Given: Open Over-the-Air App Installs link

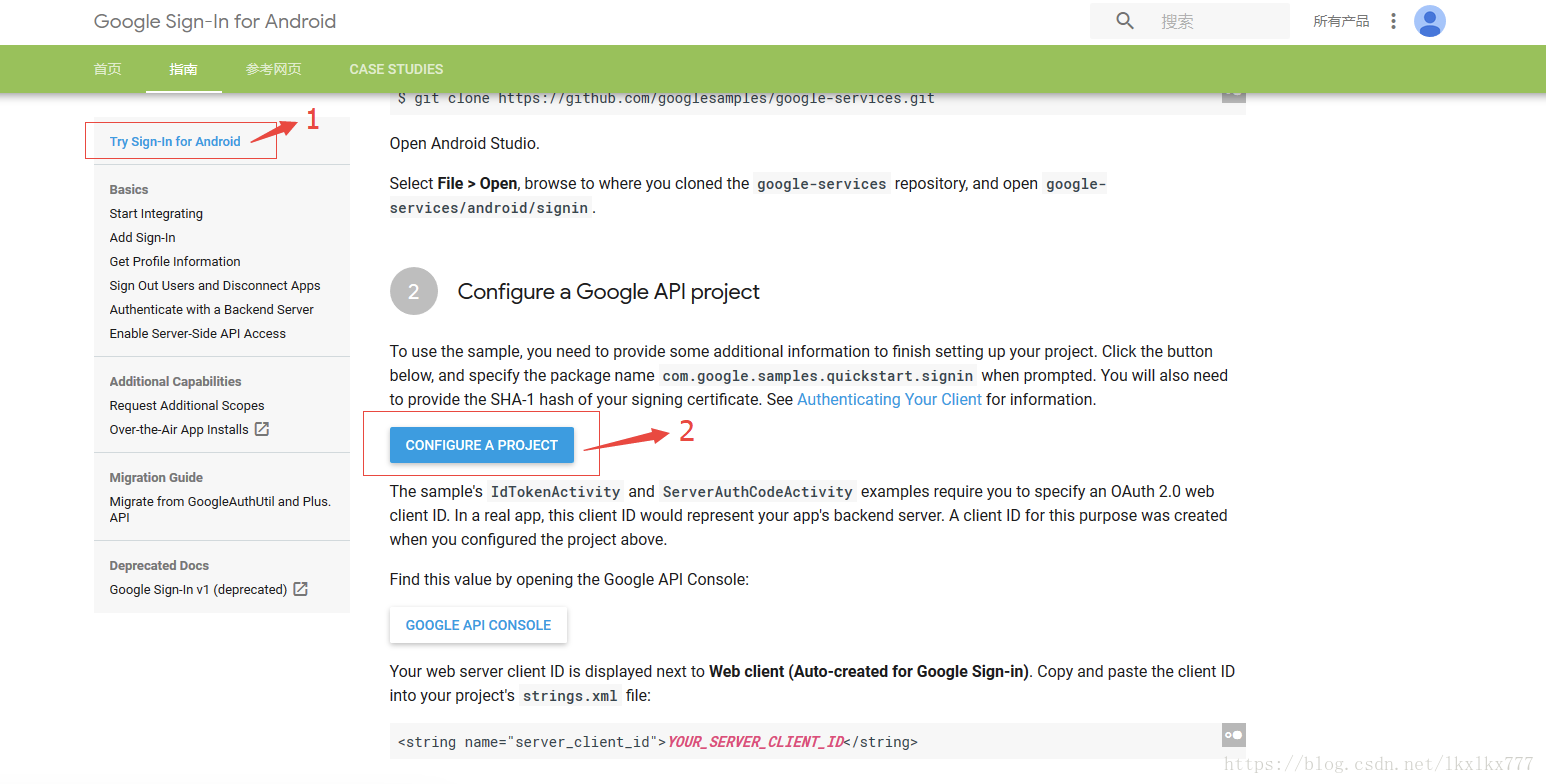Looking at the screenshot, I should 179,429.
